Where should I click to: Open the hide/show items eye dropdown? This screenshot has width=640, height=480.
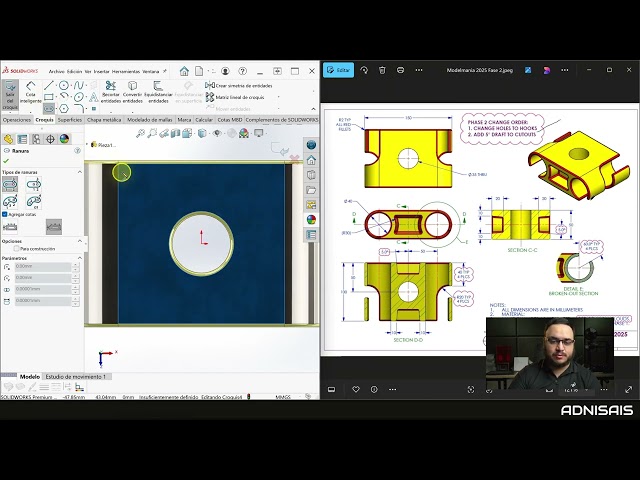click(218, 133)
